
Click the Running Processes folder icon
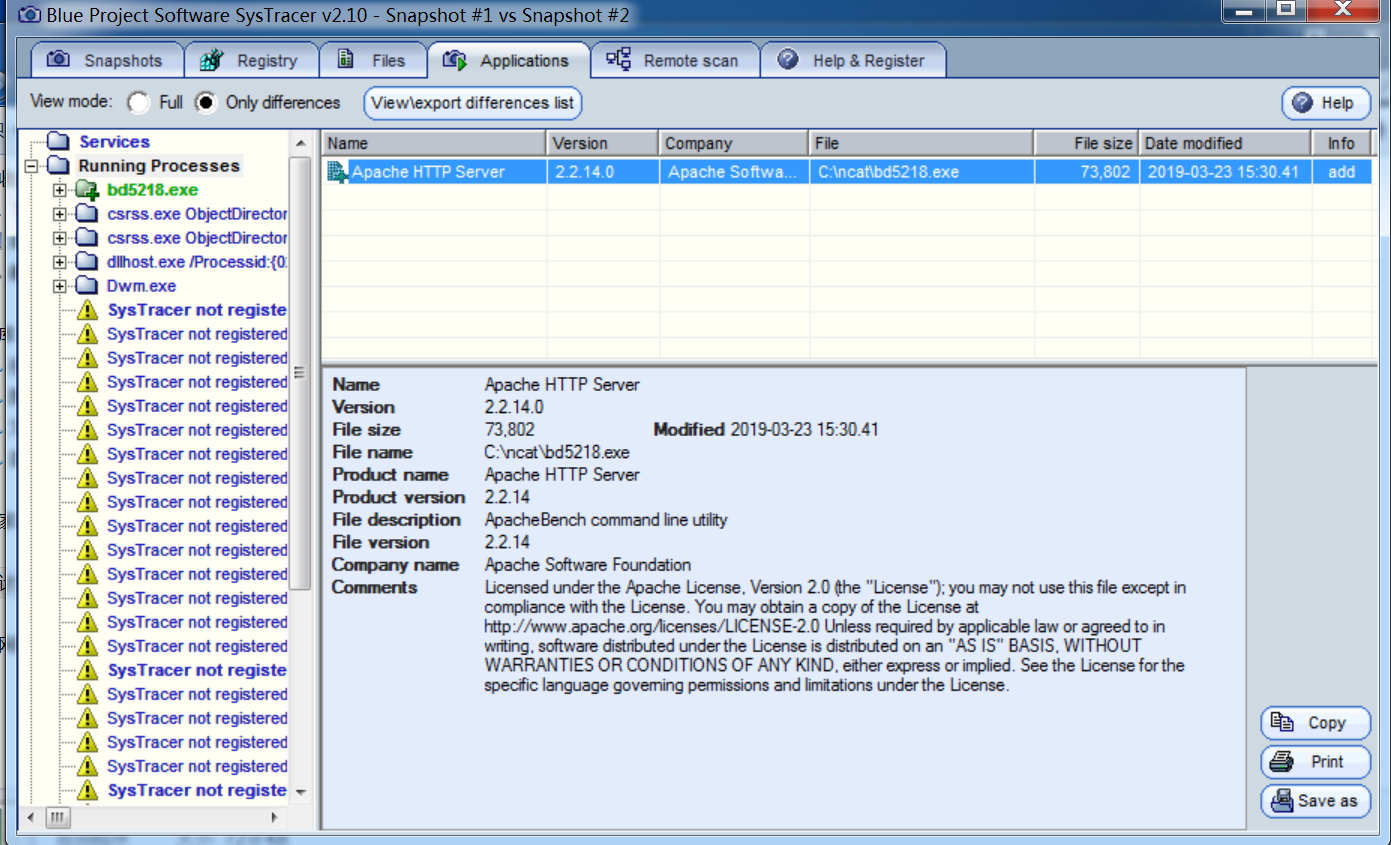pyautogui.click(x=59, y=166)
